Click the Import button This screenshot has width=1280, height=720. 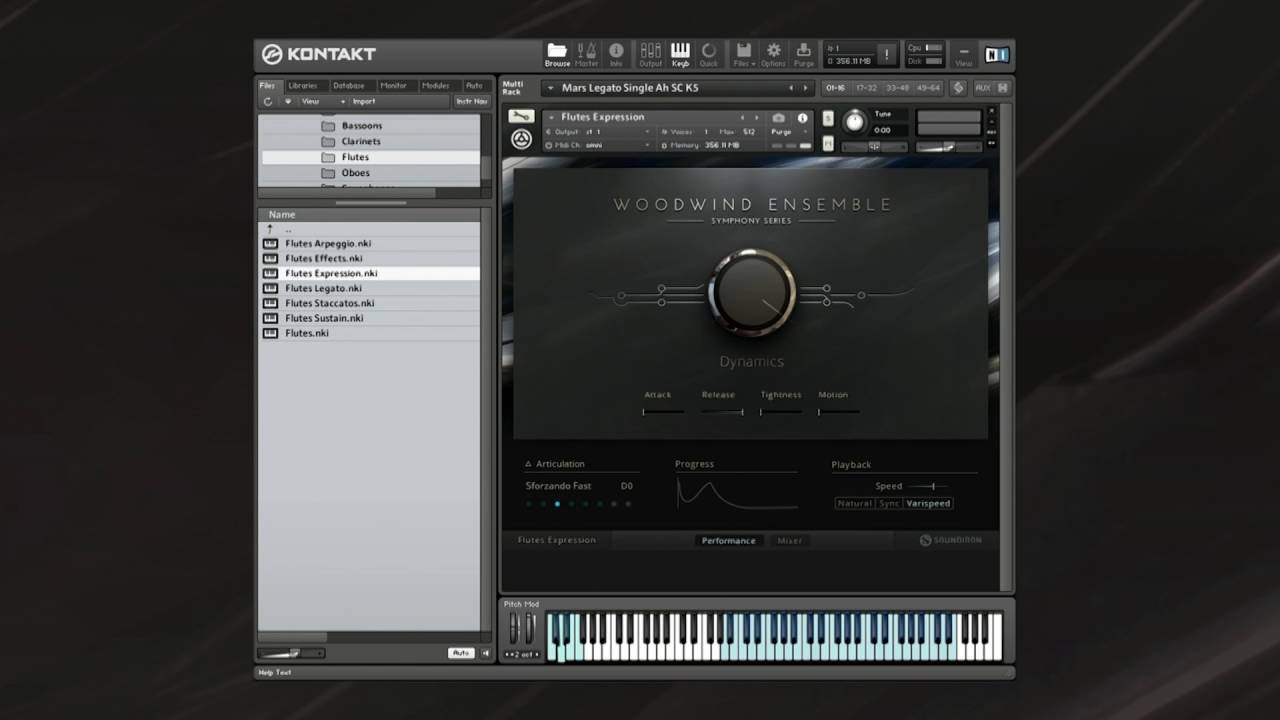(x=364, y=101)
